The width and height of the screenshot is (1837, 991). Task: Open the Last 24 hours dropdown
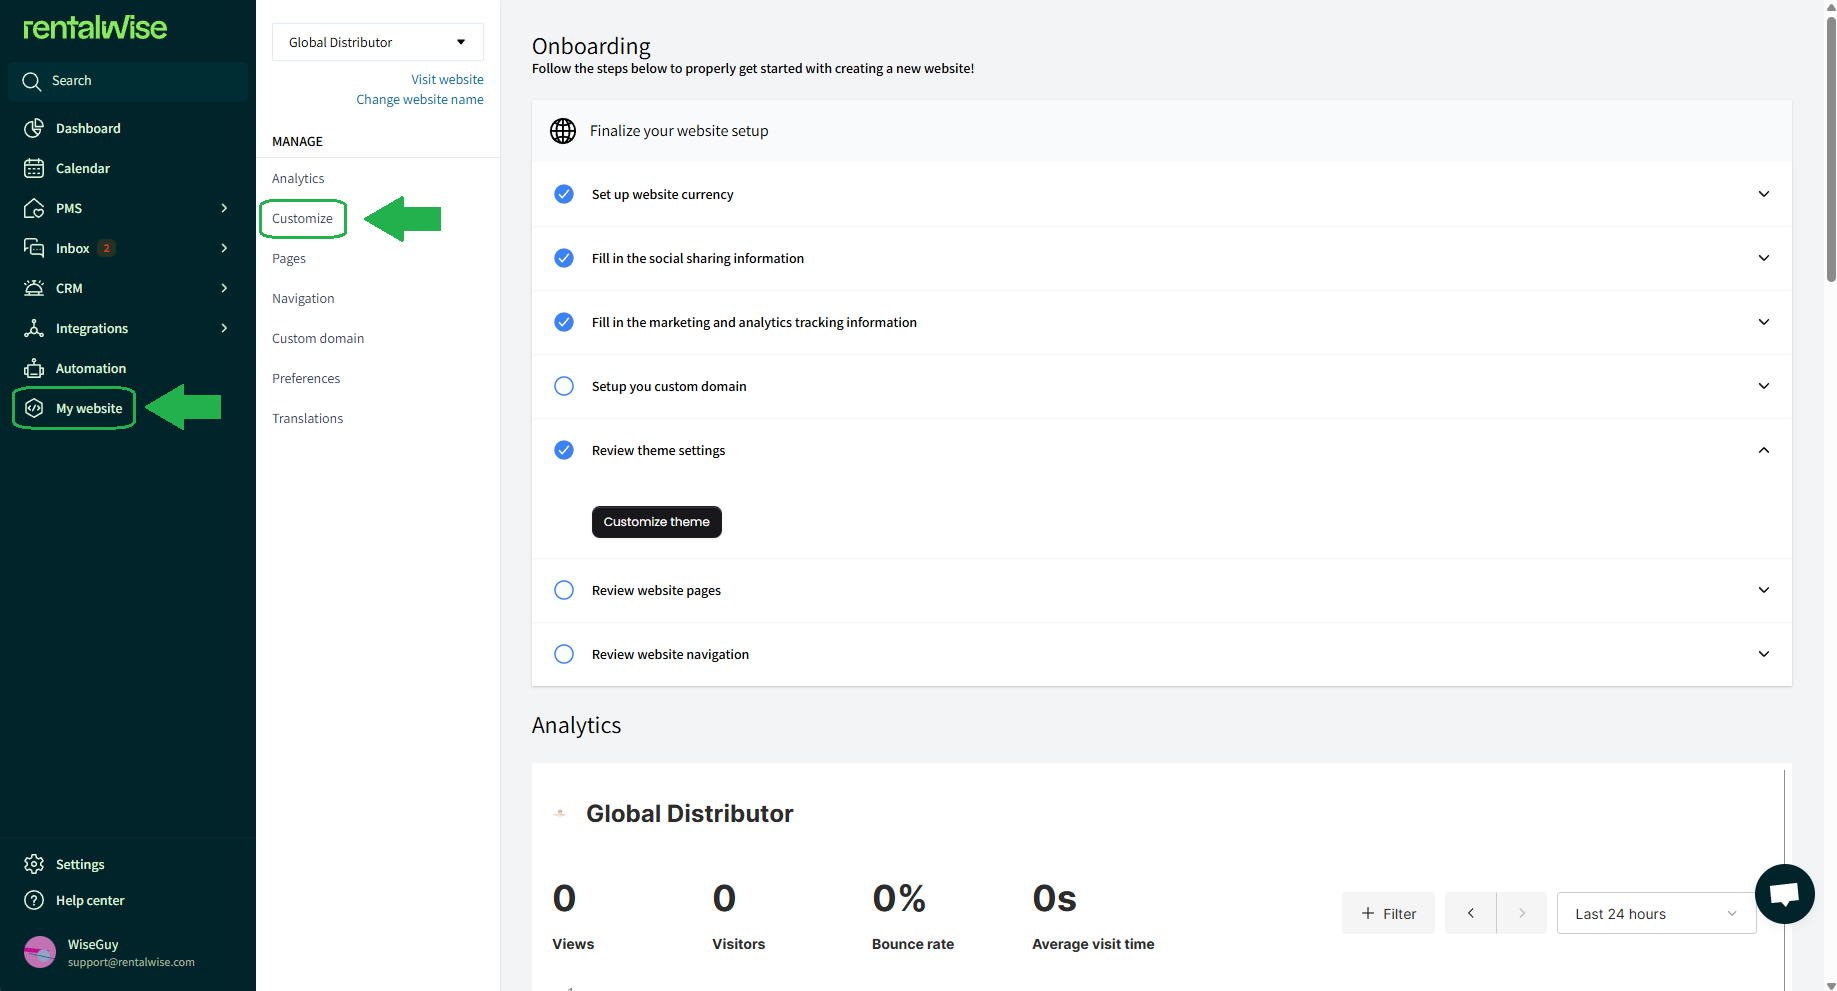point(1655,914)
